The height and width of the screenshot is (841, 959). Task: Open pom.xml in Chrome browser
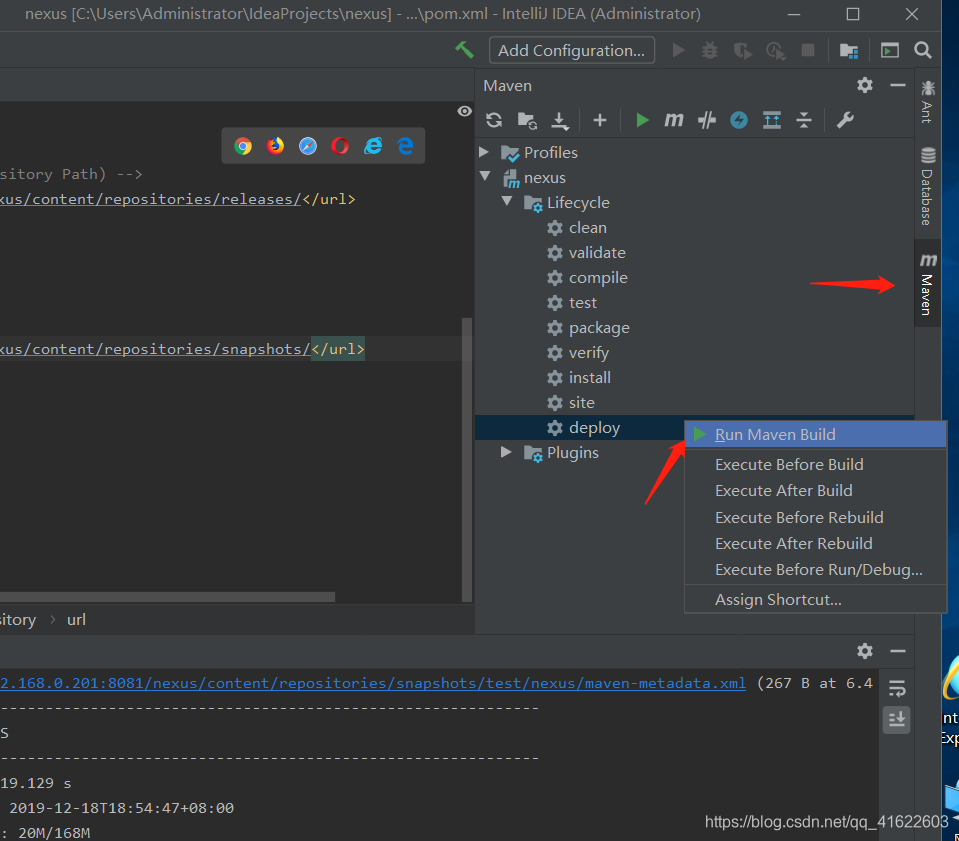pos(243,146)
